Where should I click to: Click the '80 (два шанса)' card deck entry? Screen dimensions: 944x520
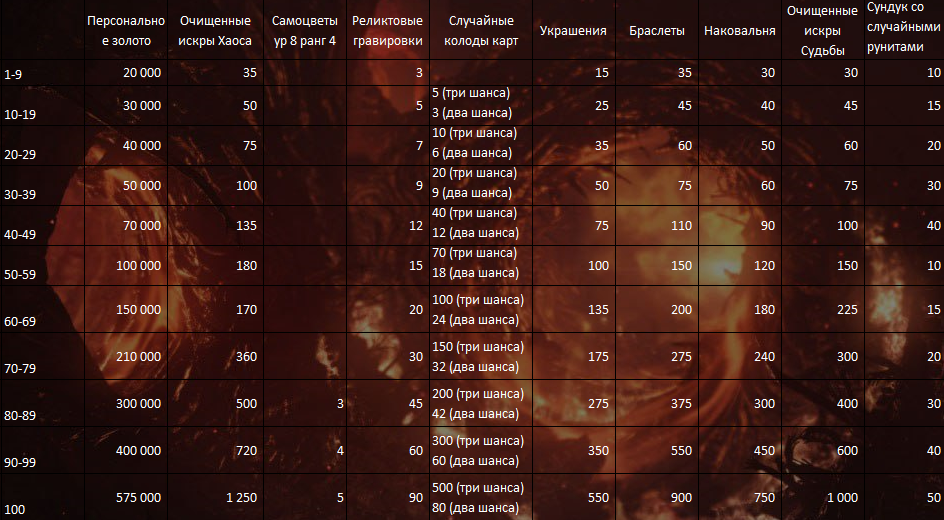pyautogui.click(x=475, y=507)
